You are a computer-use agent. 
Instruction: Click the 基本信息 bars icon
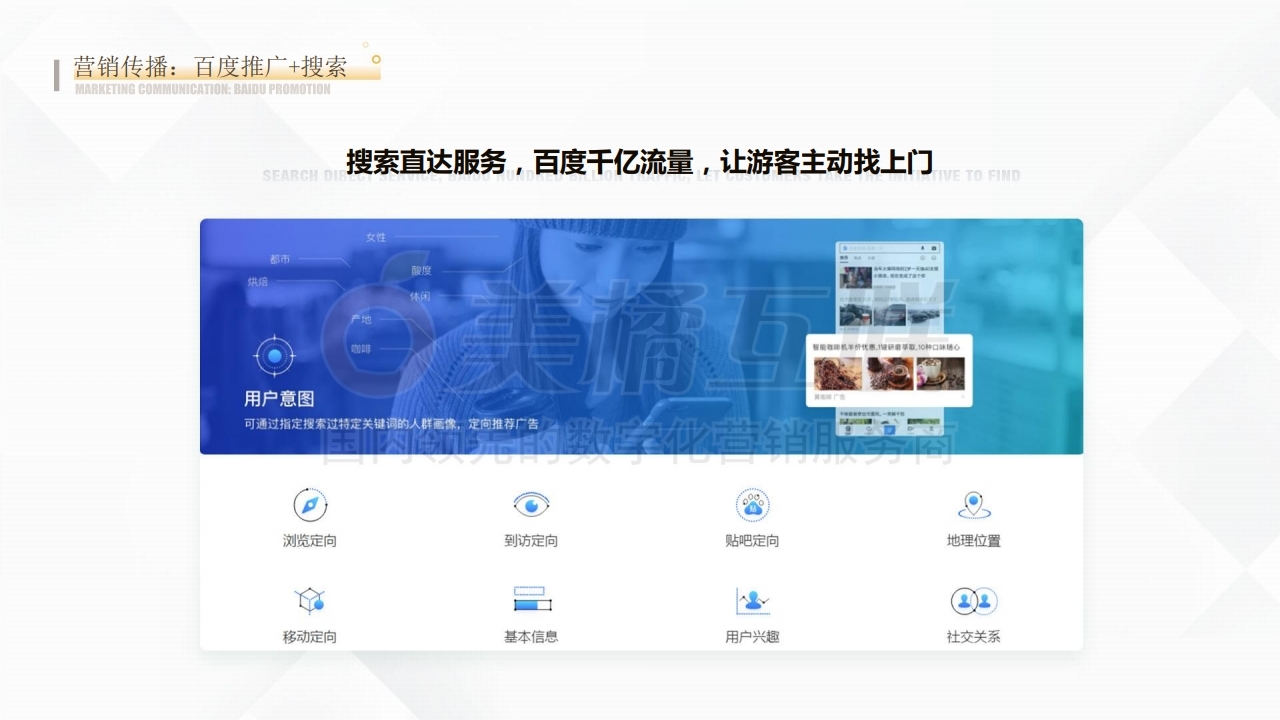[x=531, y=600]
